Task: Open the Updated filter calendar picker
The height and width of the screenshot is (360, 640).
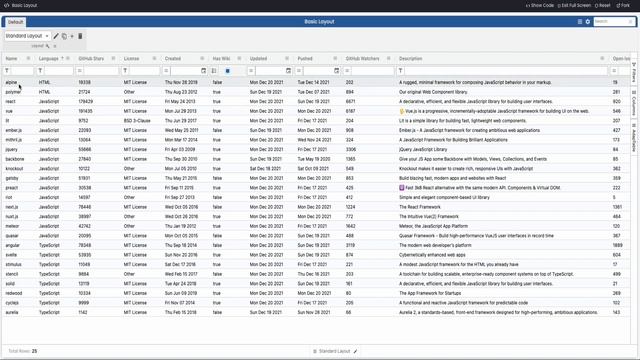Action: tap(289, 71)
